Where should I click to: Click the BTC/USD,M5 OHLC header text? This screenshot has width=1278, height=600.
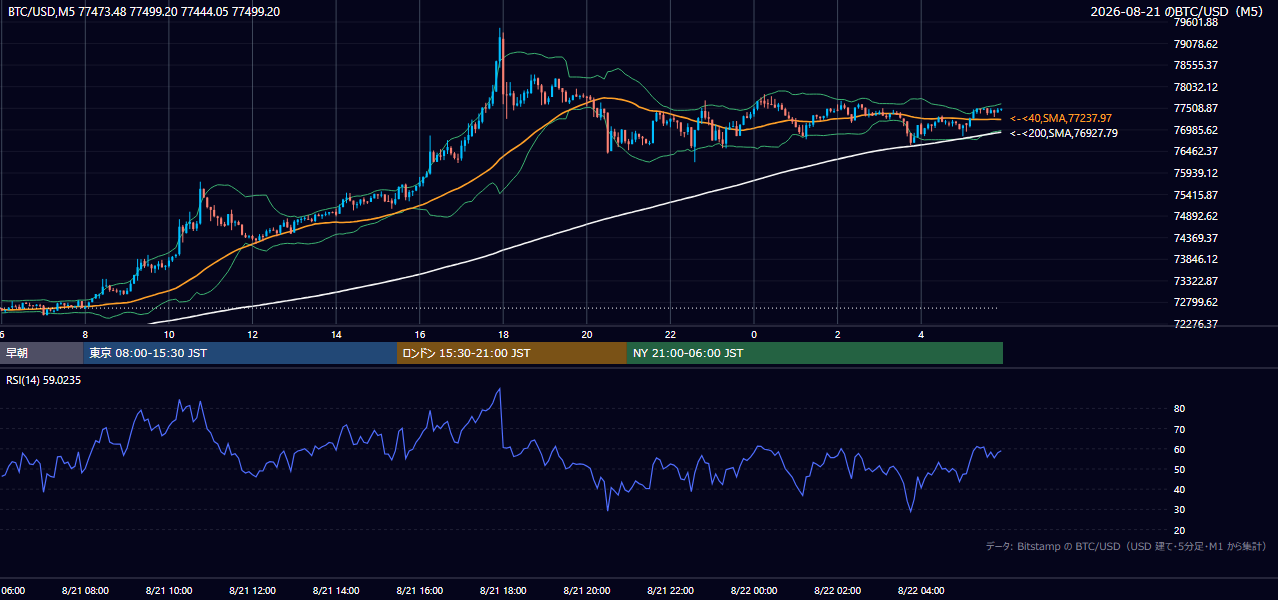(x=144, y=12)
